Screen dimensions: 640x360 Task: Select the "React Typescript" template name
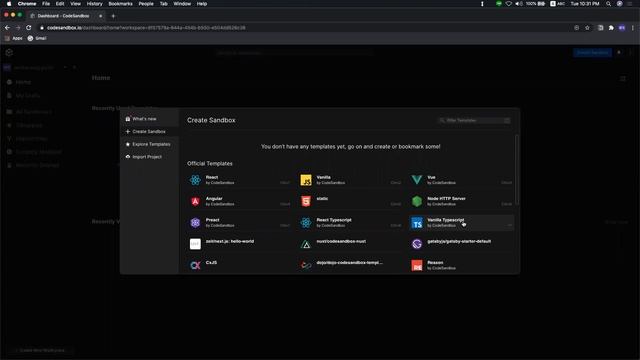coord(334,220)
